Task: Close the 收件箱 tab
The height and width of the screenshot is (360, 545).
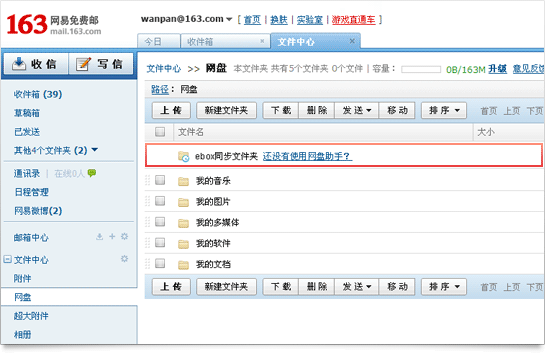Action: point(262,41)
